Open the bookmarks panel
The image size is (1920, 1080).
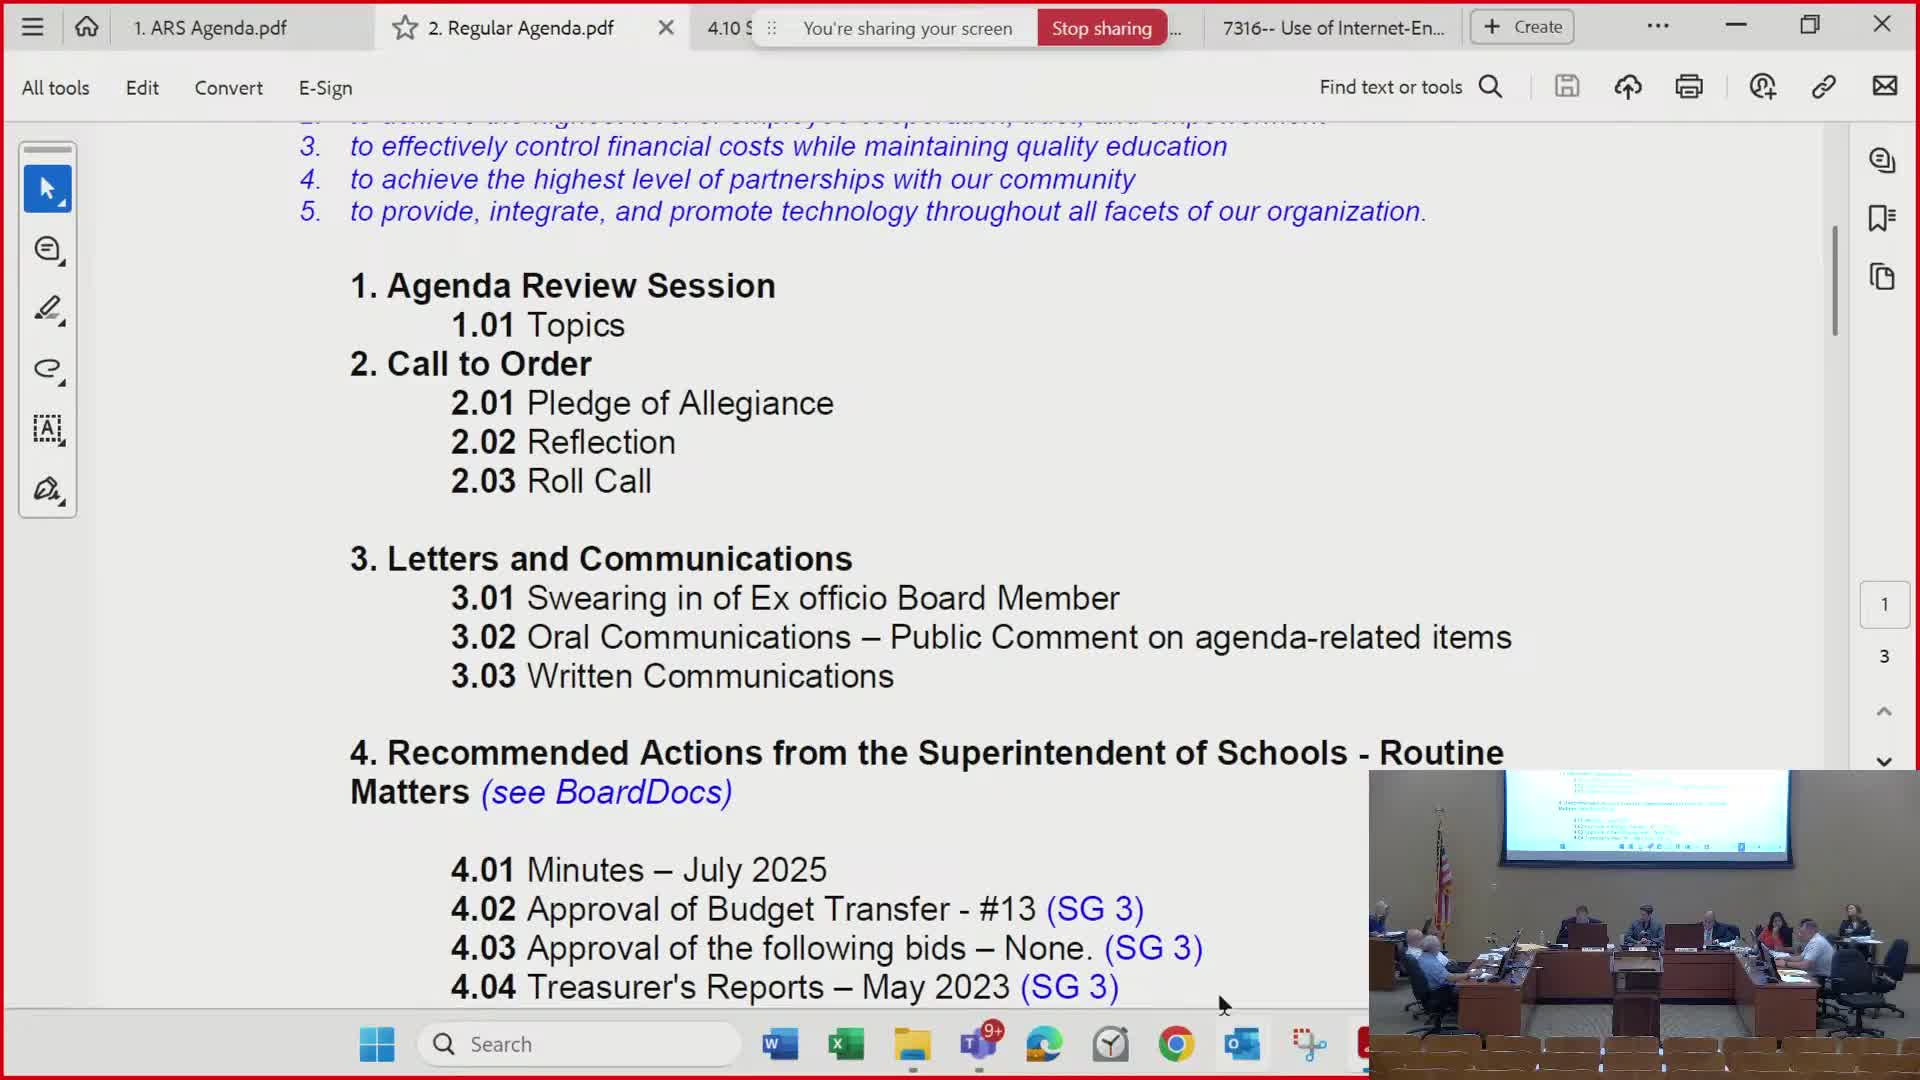tap(1883, 218)
